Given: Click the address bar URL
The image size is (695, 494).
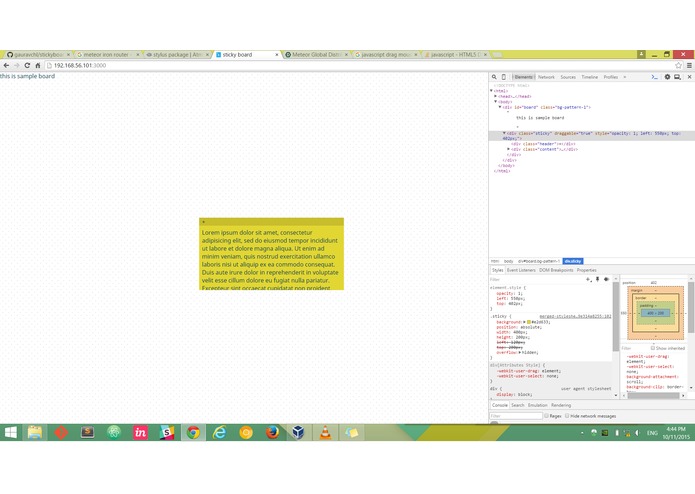Looking at the screenshot, I should coord(80,66).
